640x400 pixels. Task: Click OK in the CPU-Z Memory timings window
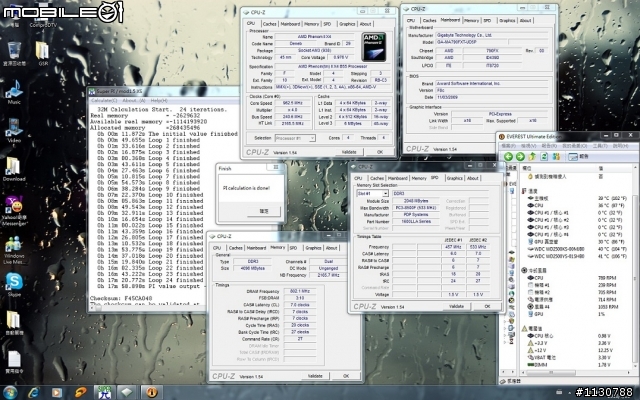click(x=346, y=376)
